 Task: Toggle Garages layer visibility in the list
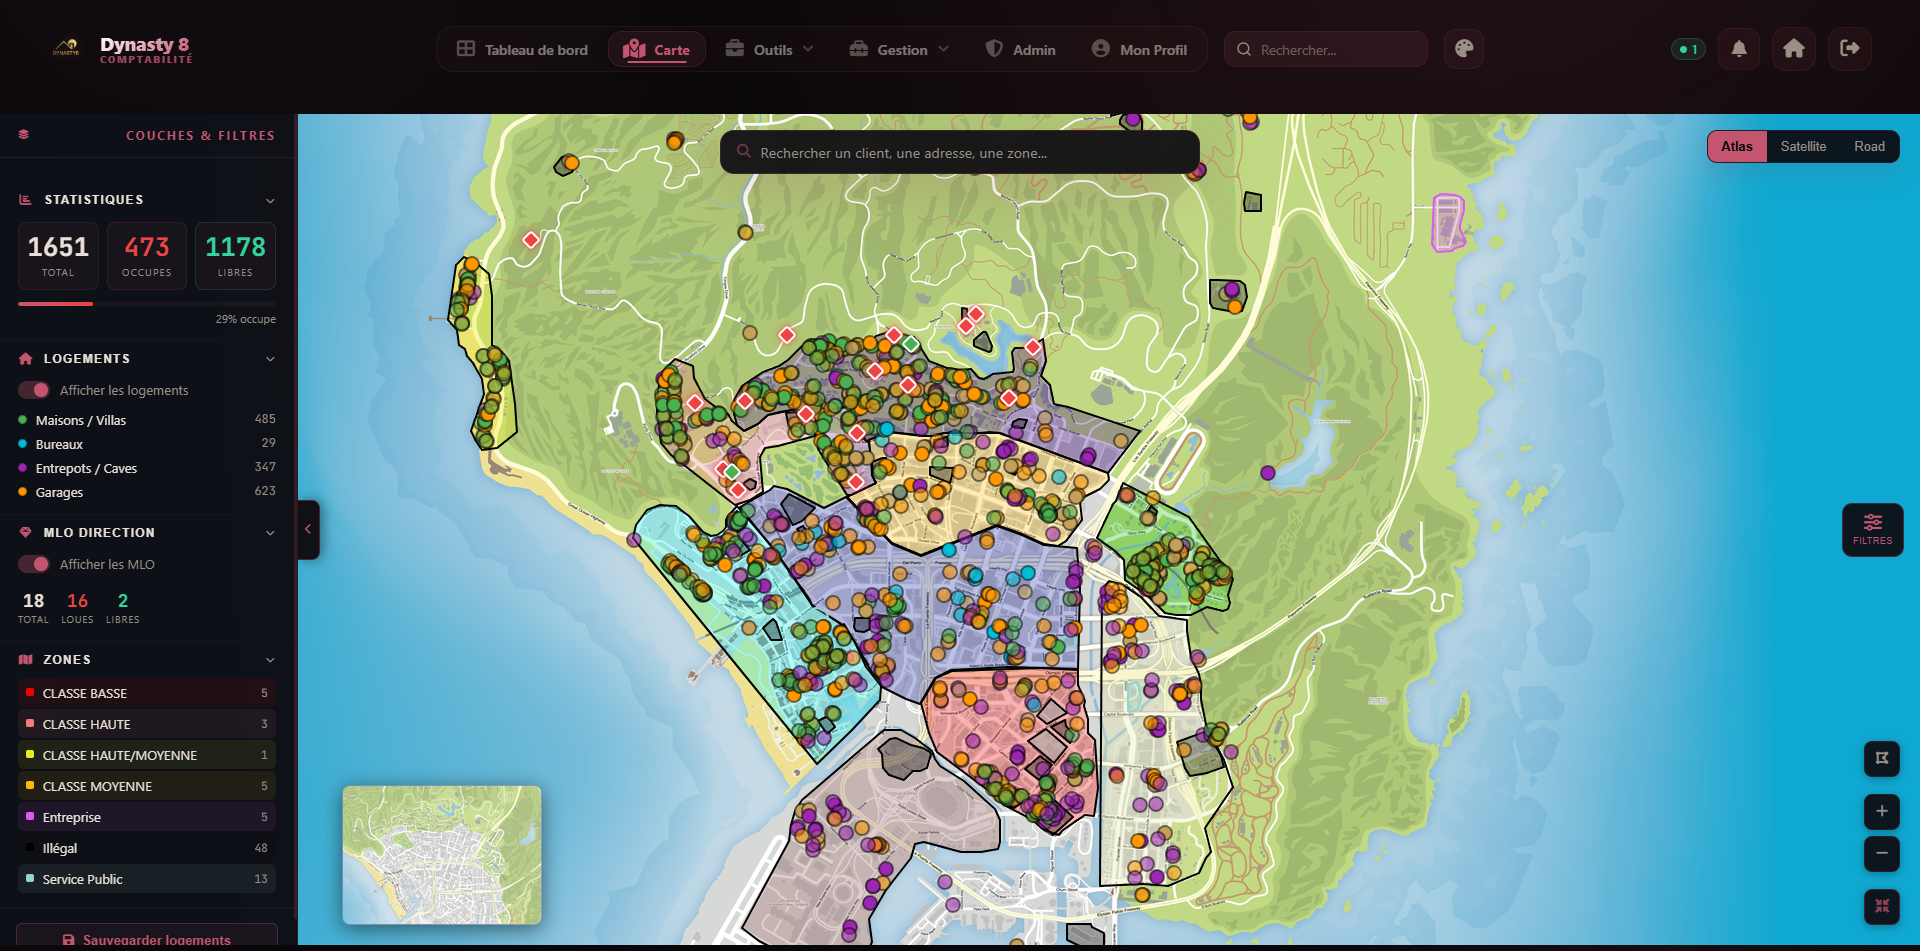59,492
